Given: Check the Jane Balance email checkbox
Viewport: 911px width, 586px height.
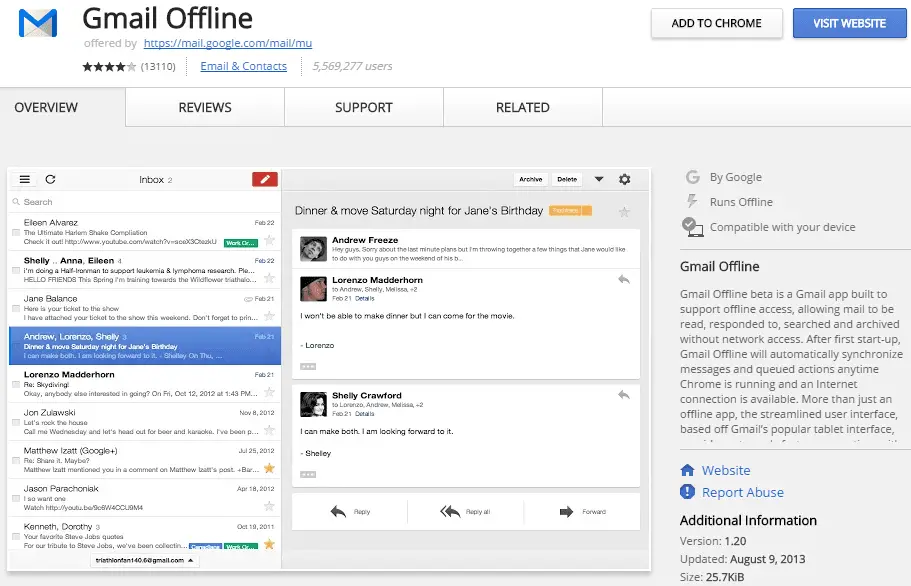Looking at the screenshot, I should pyautogui.click(x=16, y=308).
